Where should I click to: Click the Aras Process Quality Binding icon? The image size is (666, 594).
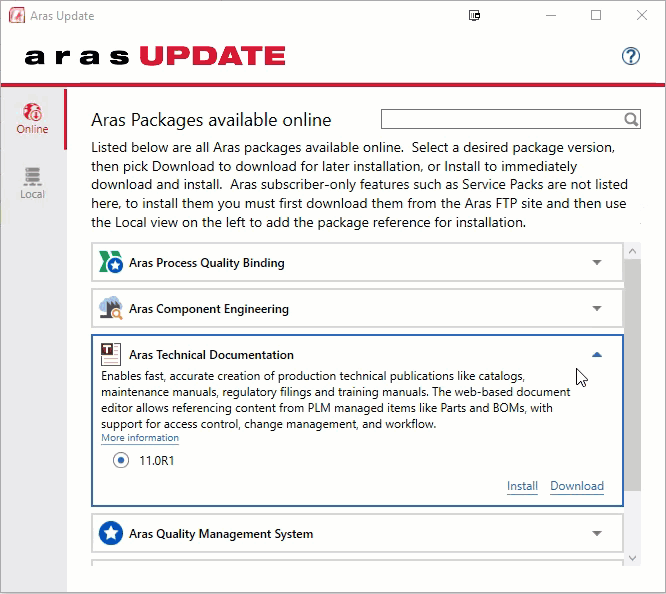click(x=111, y=263)
